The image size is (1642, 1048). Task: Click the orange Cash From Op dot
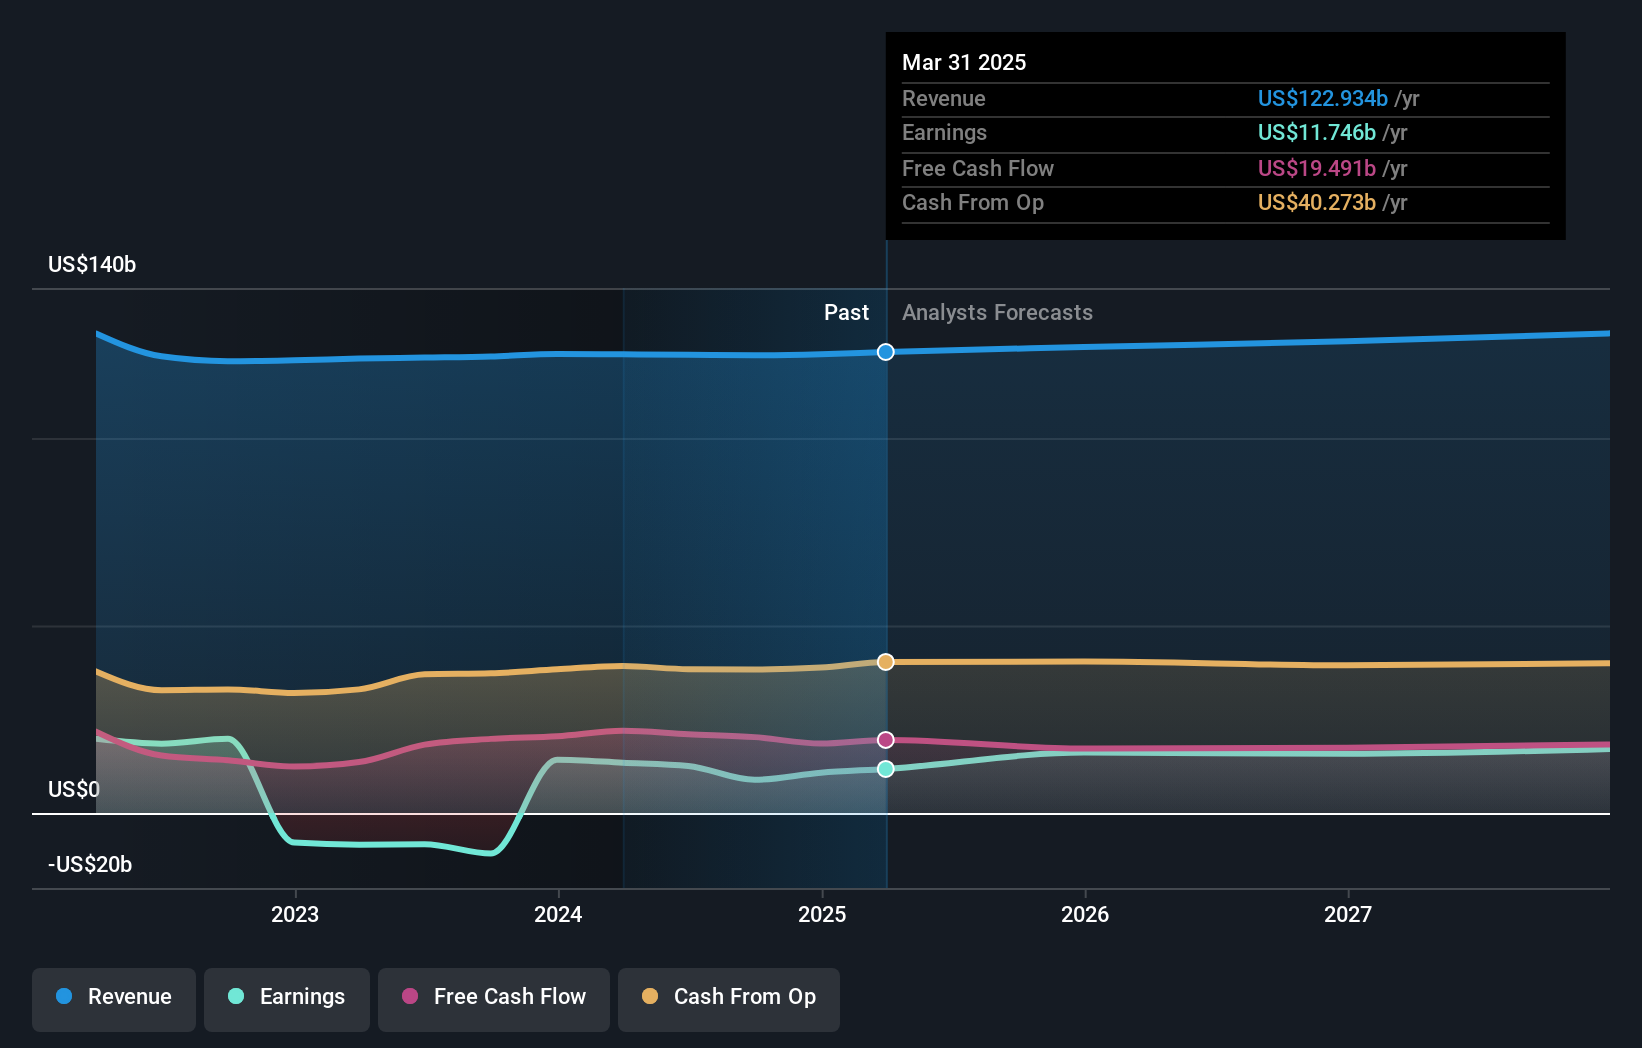pos(650,996)
